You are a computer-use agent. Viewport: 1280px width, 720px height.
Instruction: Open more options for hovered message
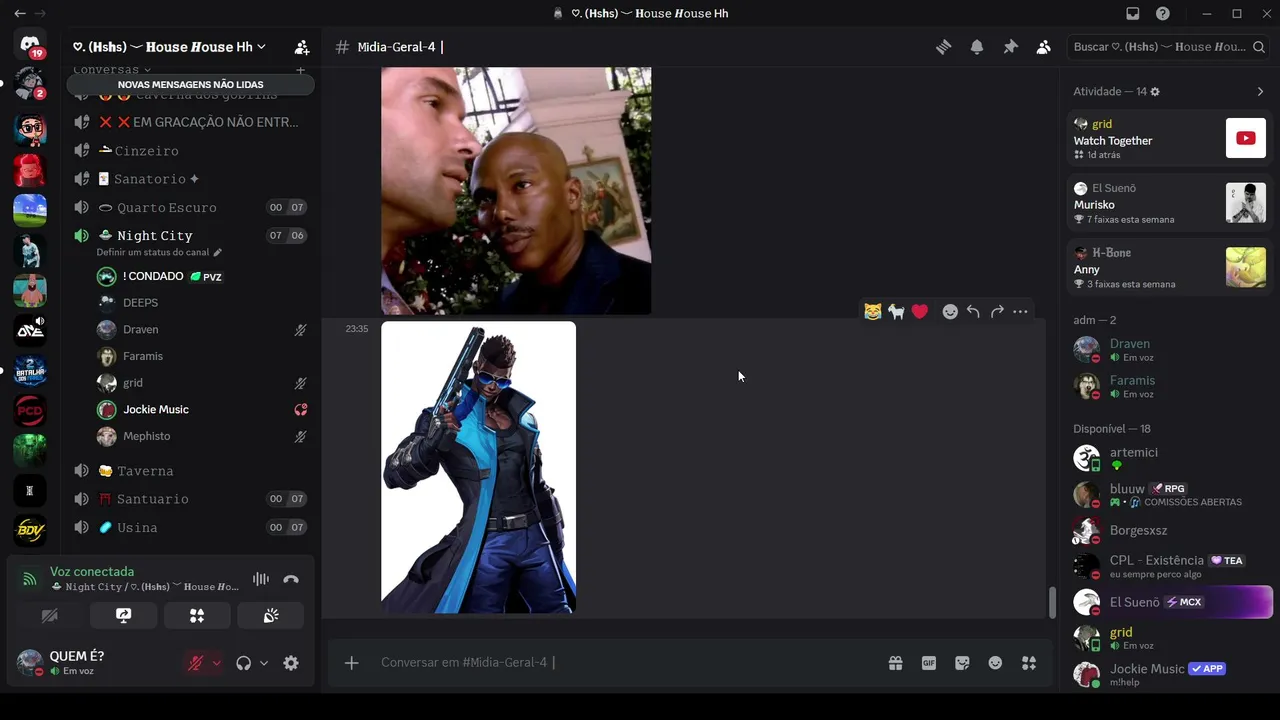point(1020,312)
